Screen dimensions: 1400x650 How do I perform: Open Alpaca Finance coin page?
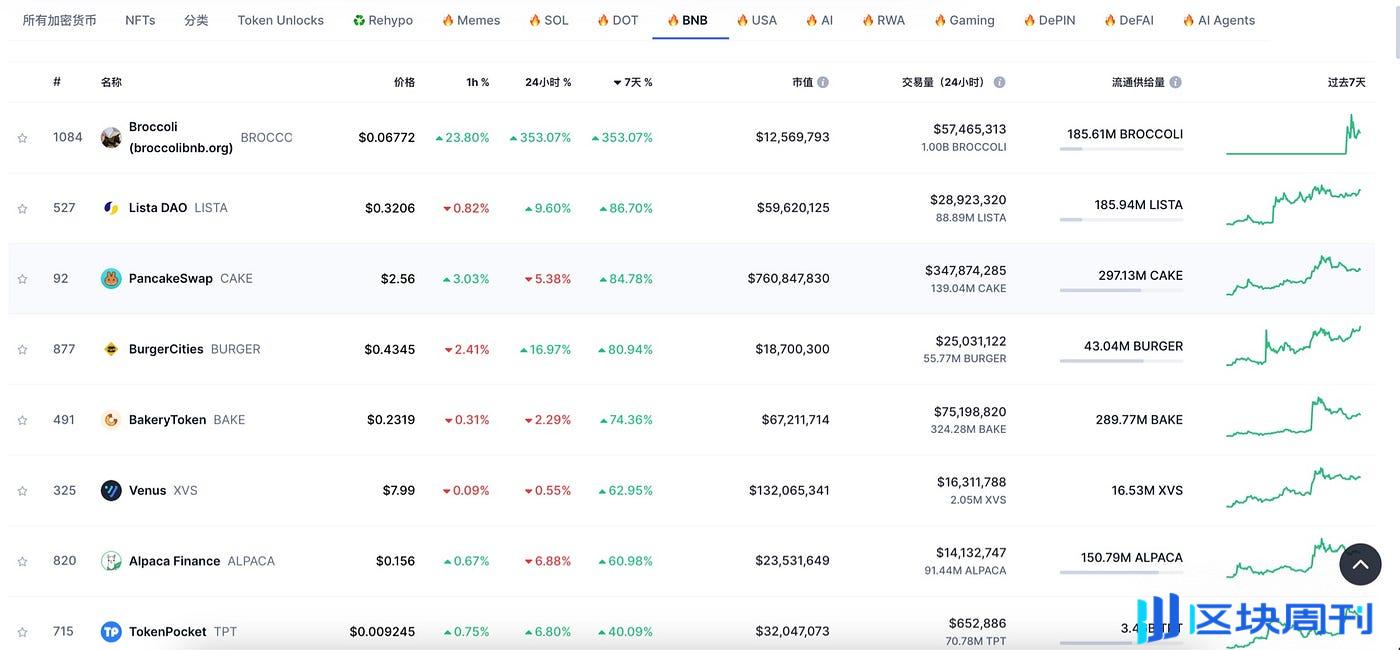[x=175, y=561]
